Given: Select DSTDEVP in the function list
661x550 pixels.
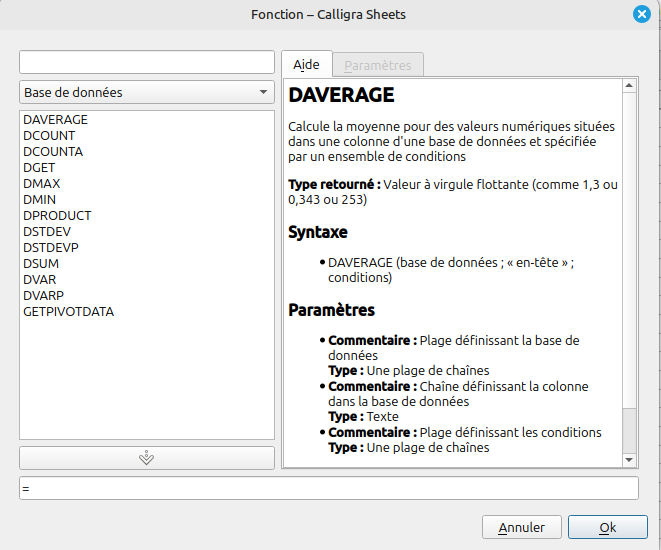Looking at the screenshot, I should click(147, 248).
